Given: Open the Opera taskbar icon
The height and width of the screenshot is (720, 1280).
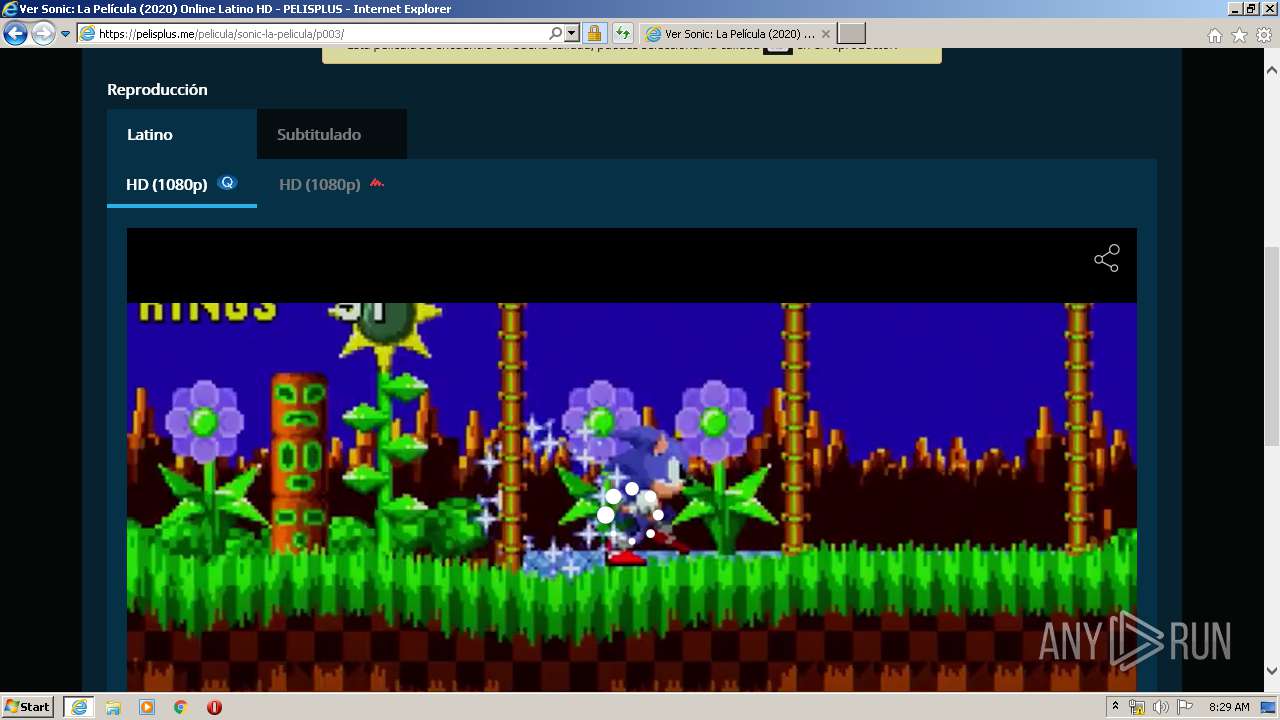Looking at the screenshot, I should (x=214, y=707).
